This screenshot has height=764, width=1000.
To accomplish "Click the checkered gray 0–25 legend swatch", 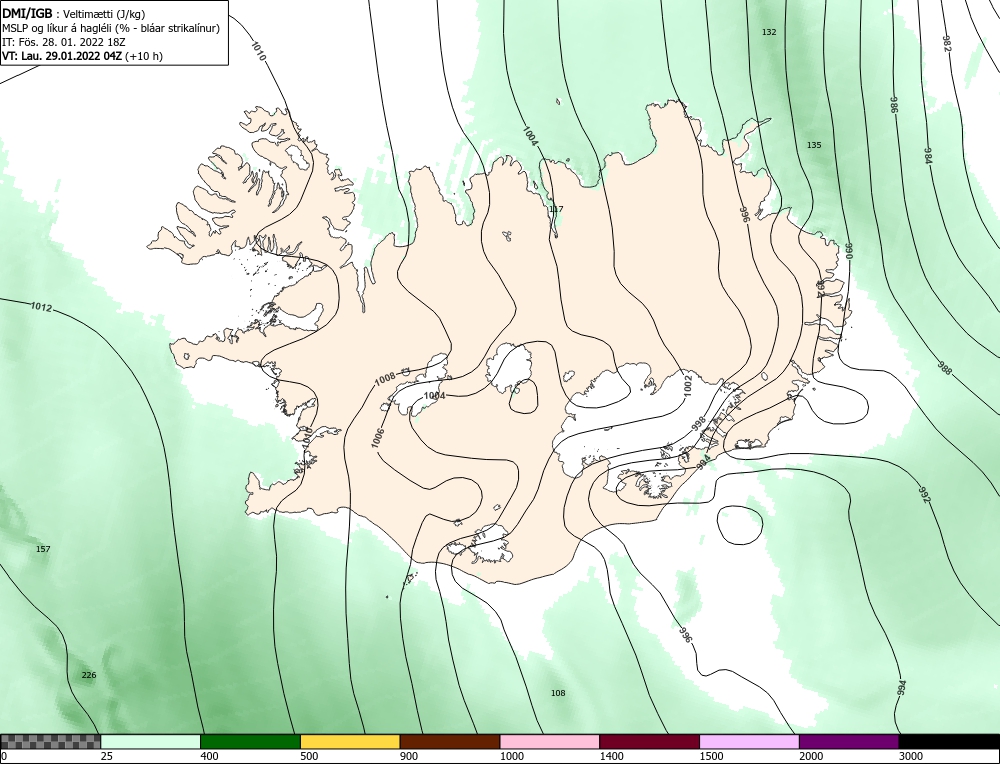I will [50, 741].
